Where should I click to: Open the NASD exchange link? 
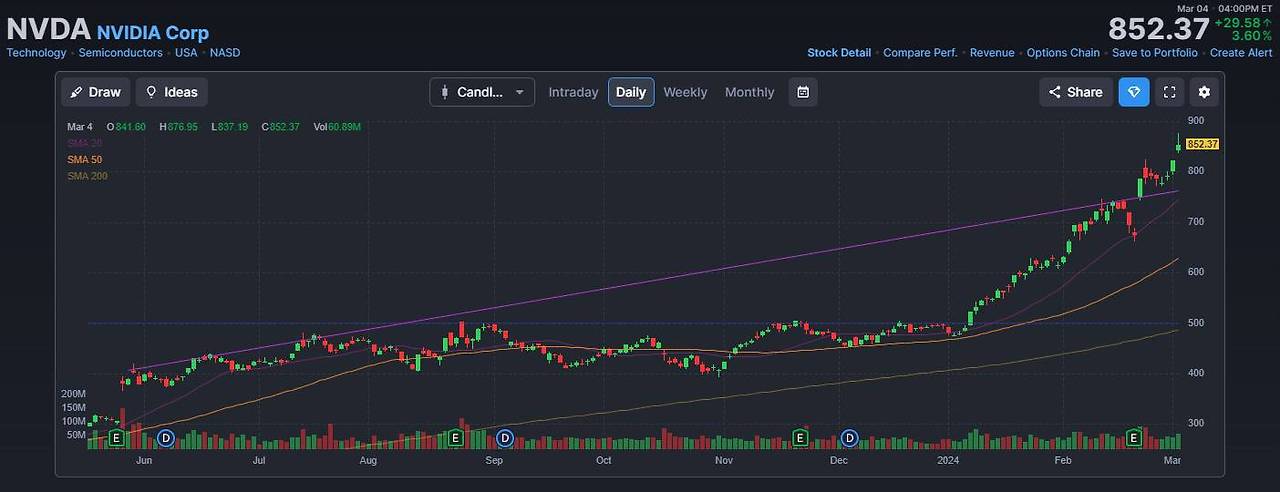225,53
